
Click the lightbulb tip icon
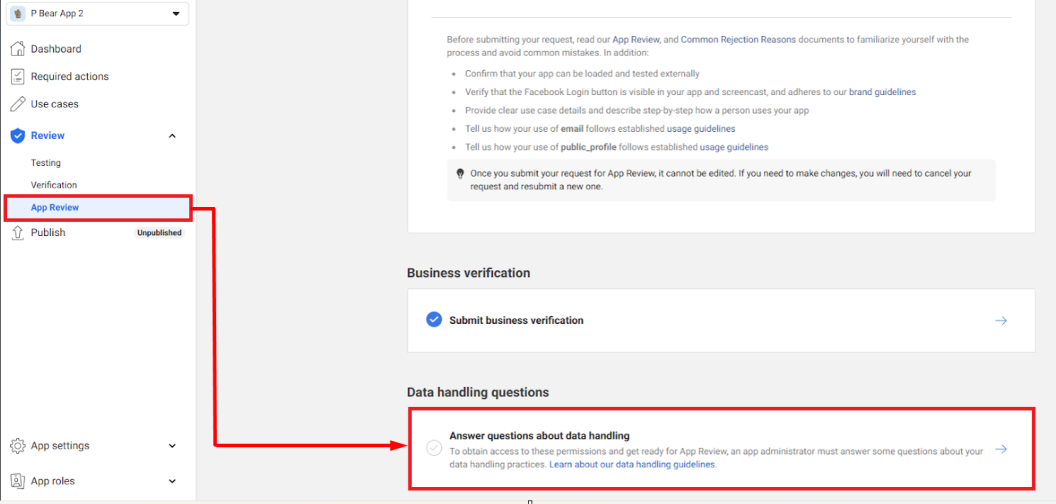[461, 173]
